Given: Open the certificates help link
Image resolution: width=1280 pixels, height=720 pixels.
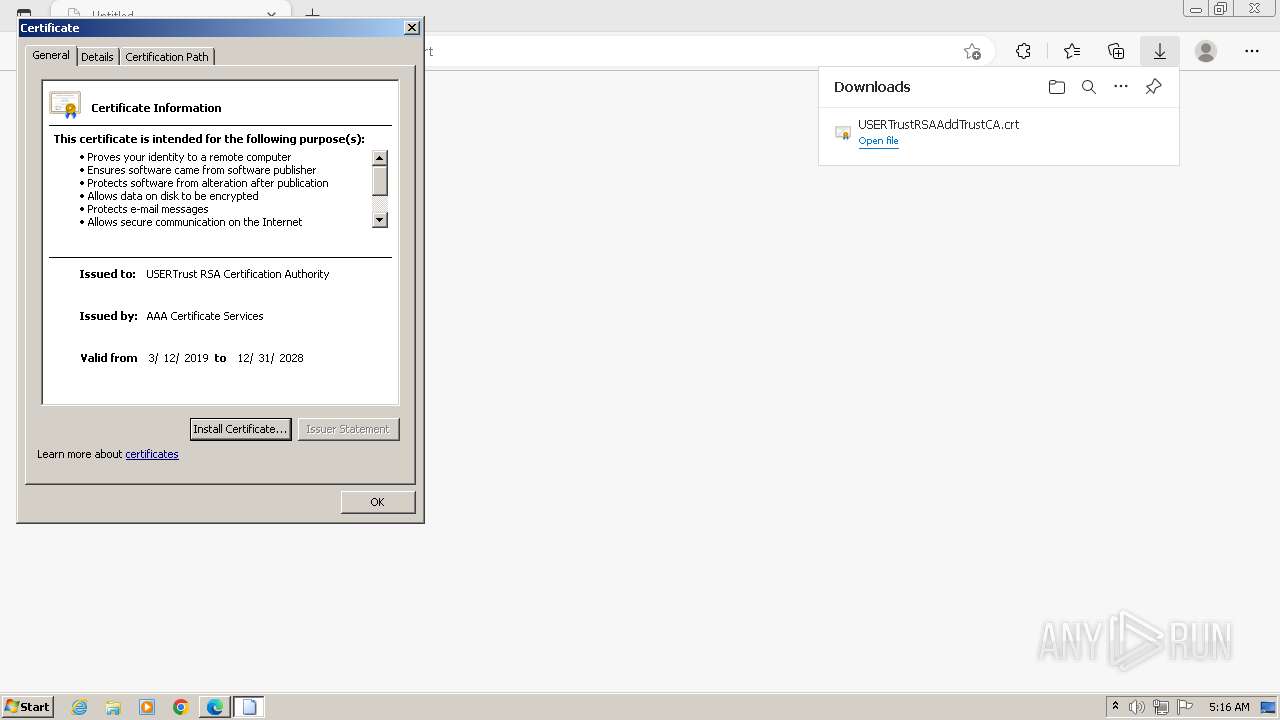Looking at the screenshot, I should tap(152, 454).
